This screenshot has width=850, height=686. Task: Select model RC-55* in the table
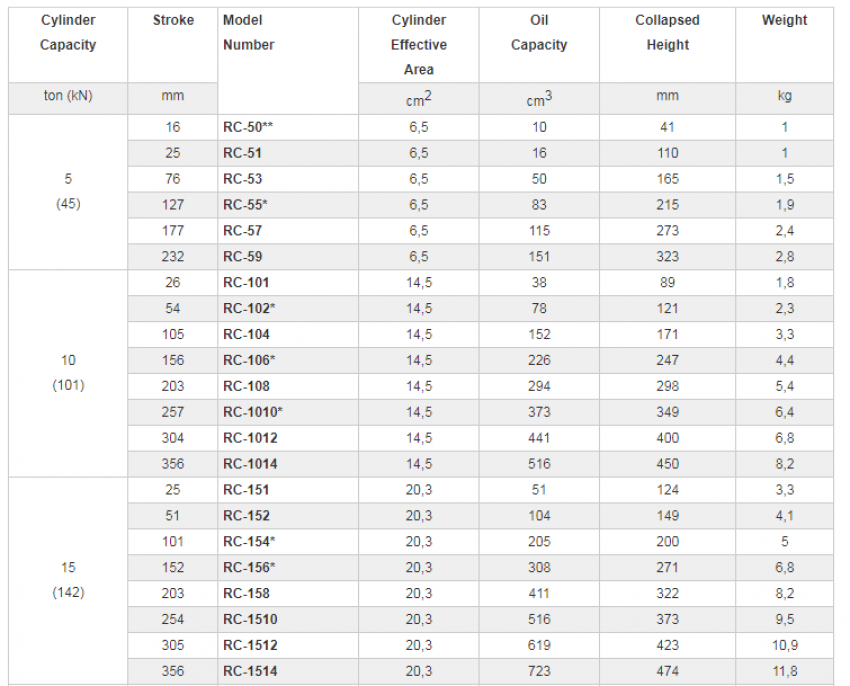[x=245, y=205]
